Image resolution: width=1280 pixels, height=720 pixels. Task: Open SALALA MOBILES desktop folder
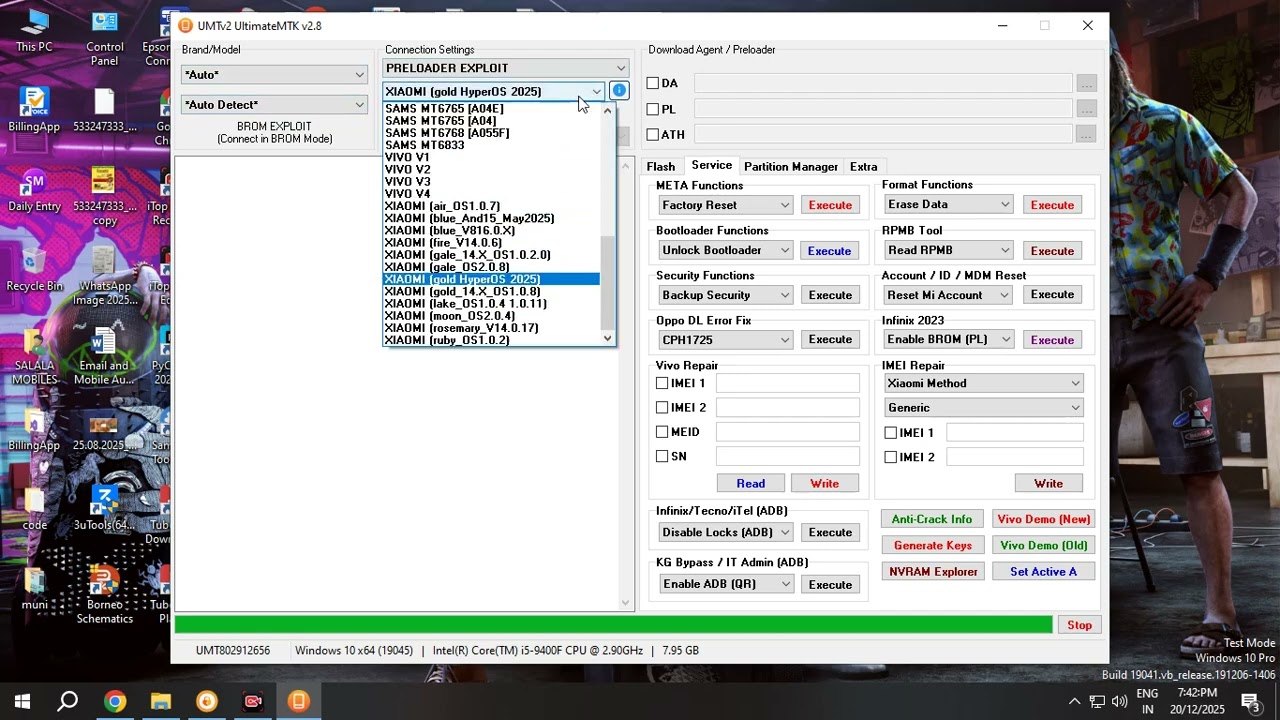coord(34,357)
